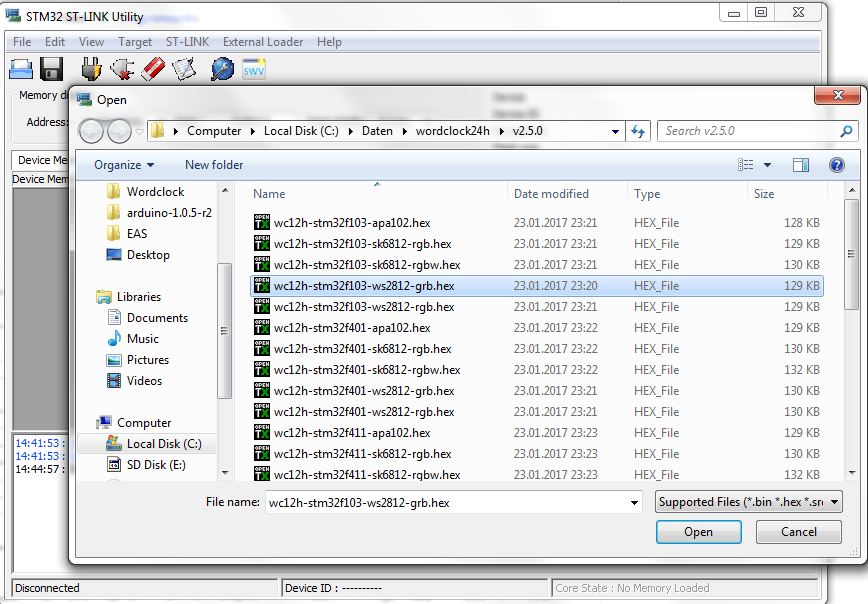
Task: Open the External Loader menu
Action: point(263,42)
